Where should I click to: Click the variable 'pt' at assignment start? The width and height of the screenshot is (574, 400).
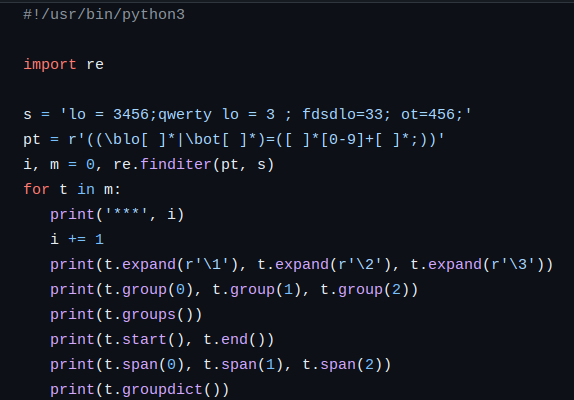click(32, 141)
